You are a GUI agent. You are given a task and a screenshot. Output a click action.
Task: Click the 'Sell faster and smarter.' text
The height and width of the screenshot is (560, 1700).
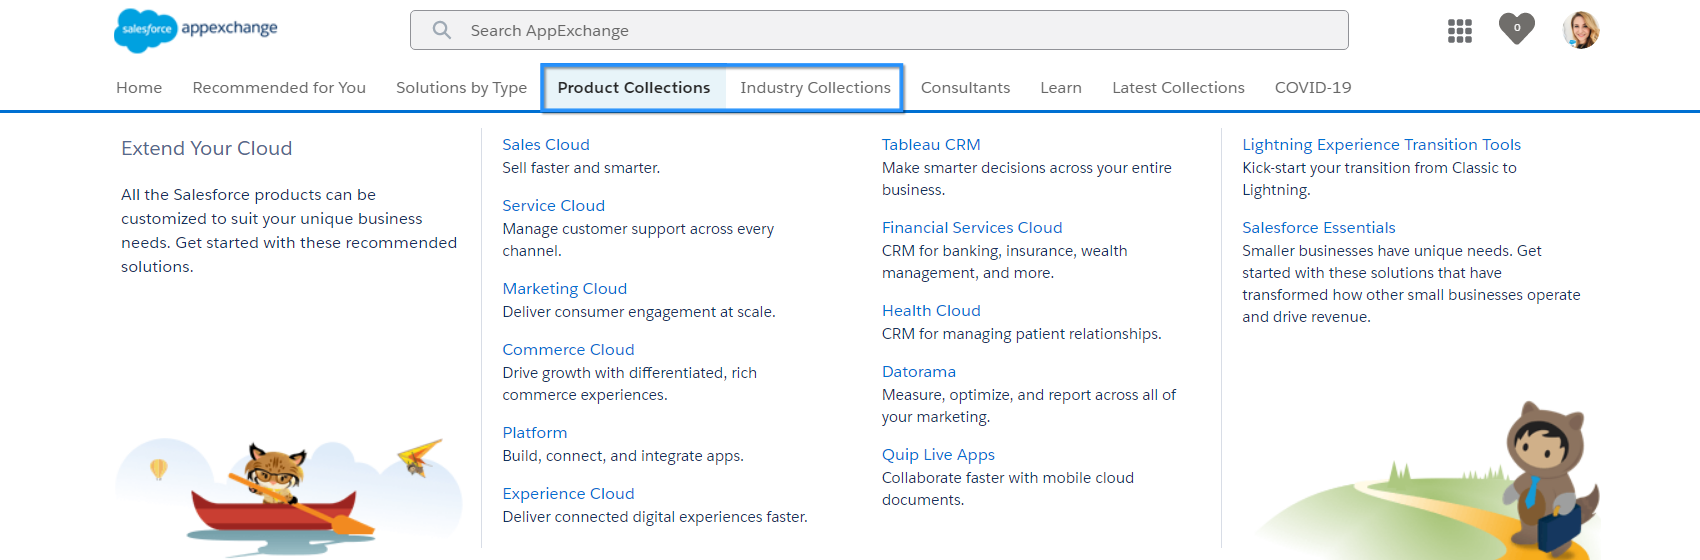[x=581, y=168]
